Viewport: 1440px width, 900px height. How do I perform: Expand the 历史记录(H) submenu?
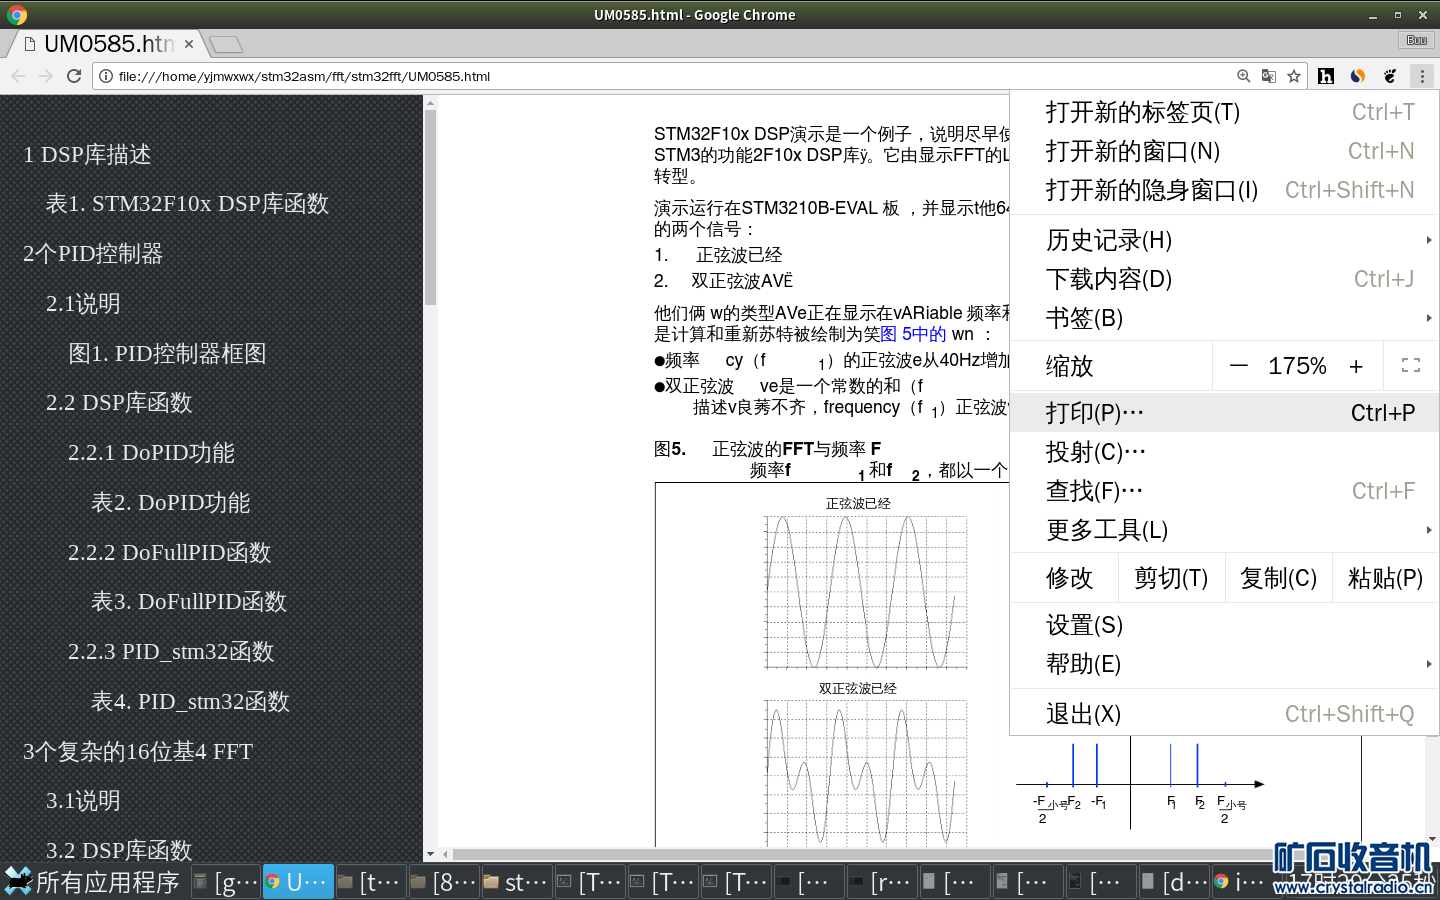click(x=1224, y=240)
